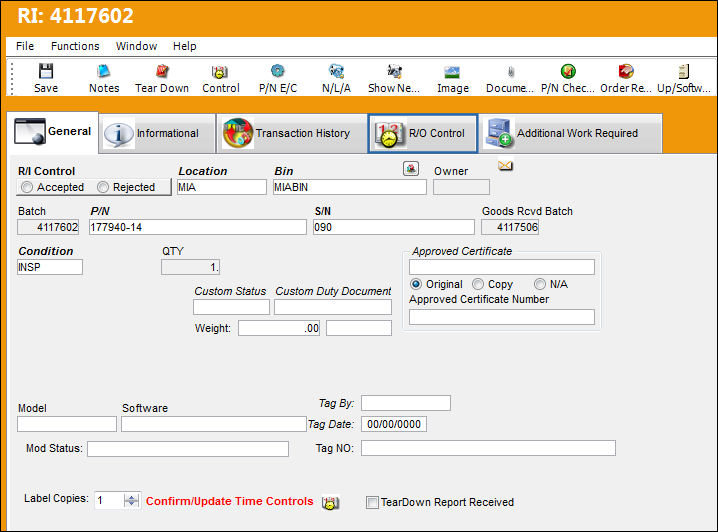Select the Original certificate option

(416, 284)
